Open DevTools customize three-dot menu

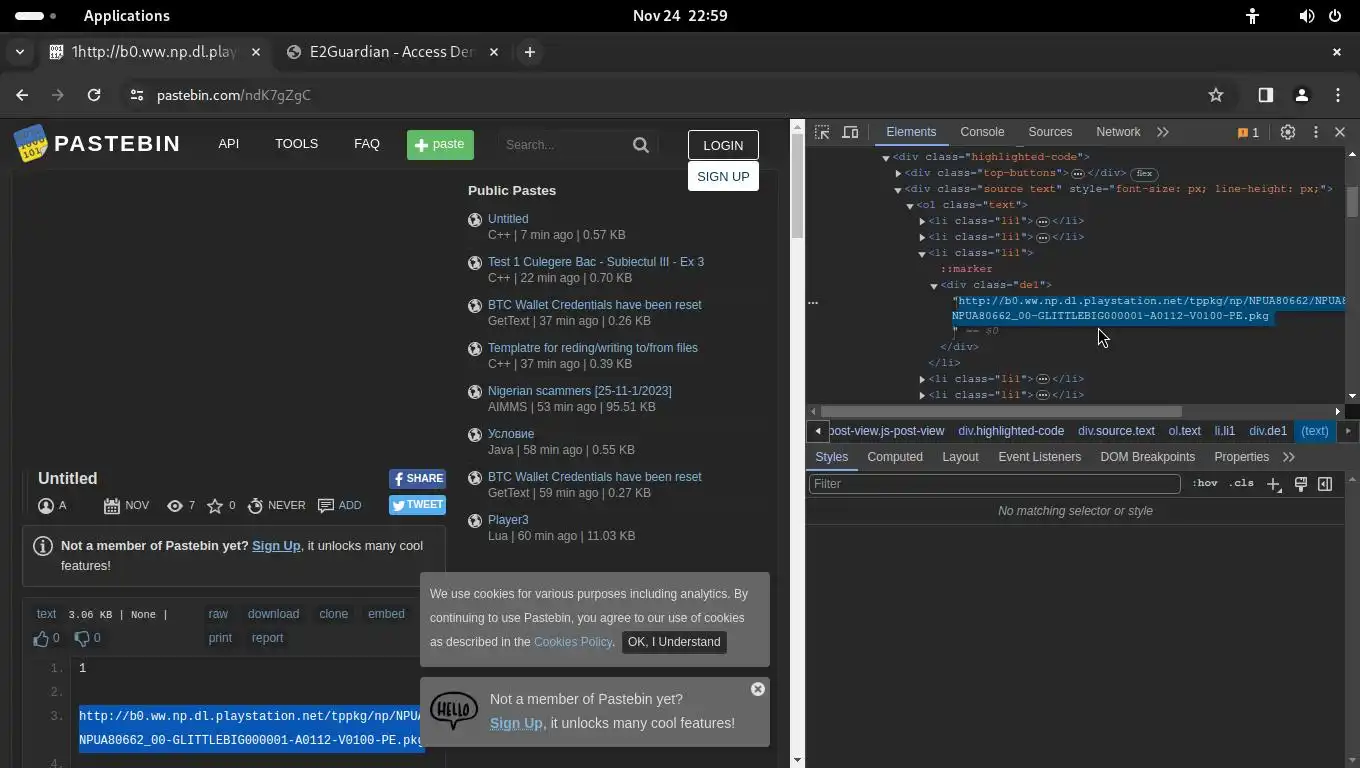[x=1316, y=132]
